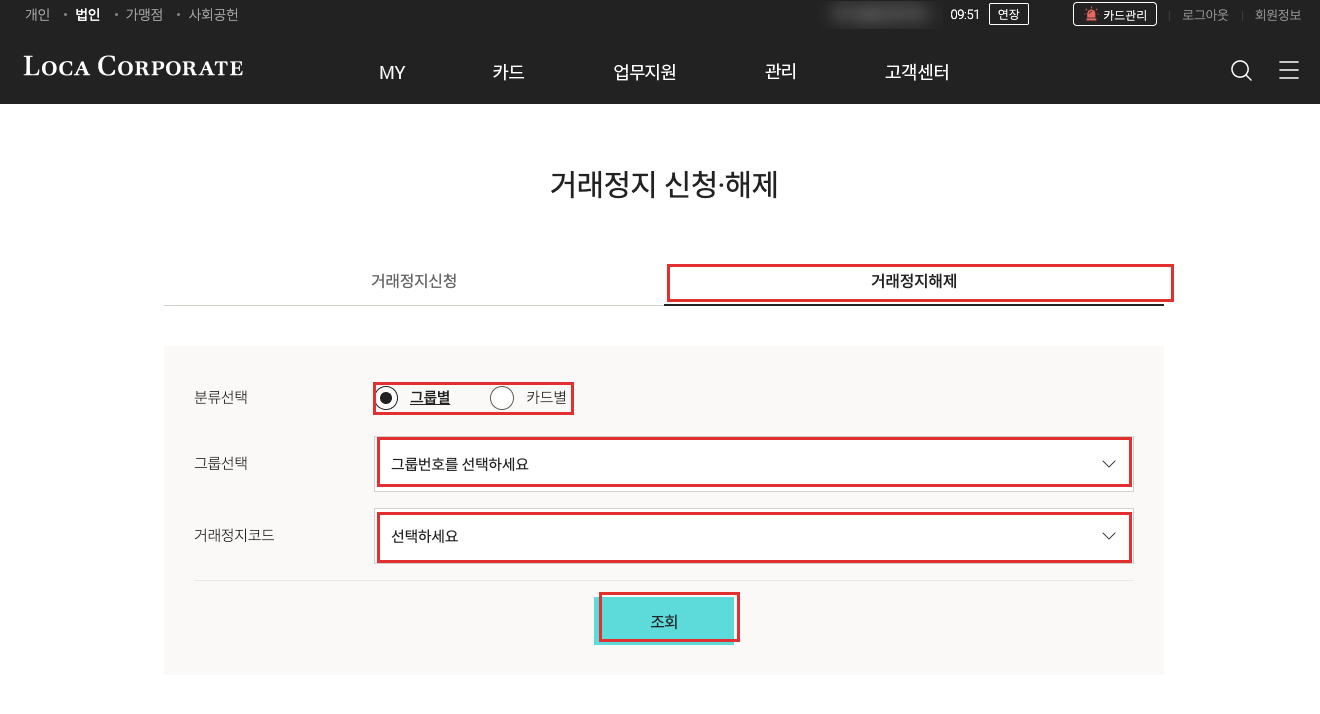This screenshot has height=714, width=1320.
Task: Open the search magnifier icon
Action: [1241, 70]
